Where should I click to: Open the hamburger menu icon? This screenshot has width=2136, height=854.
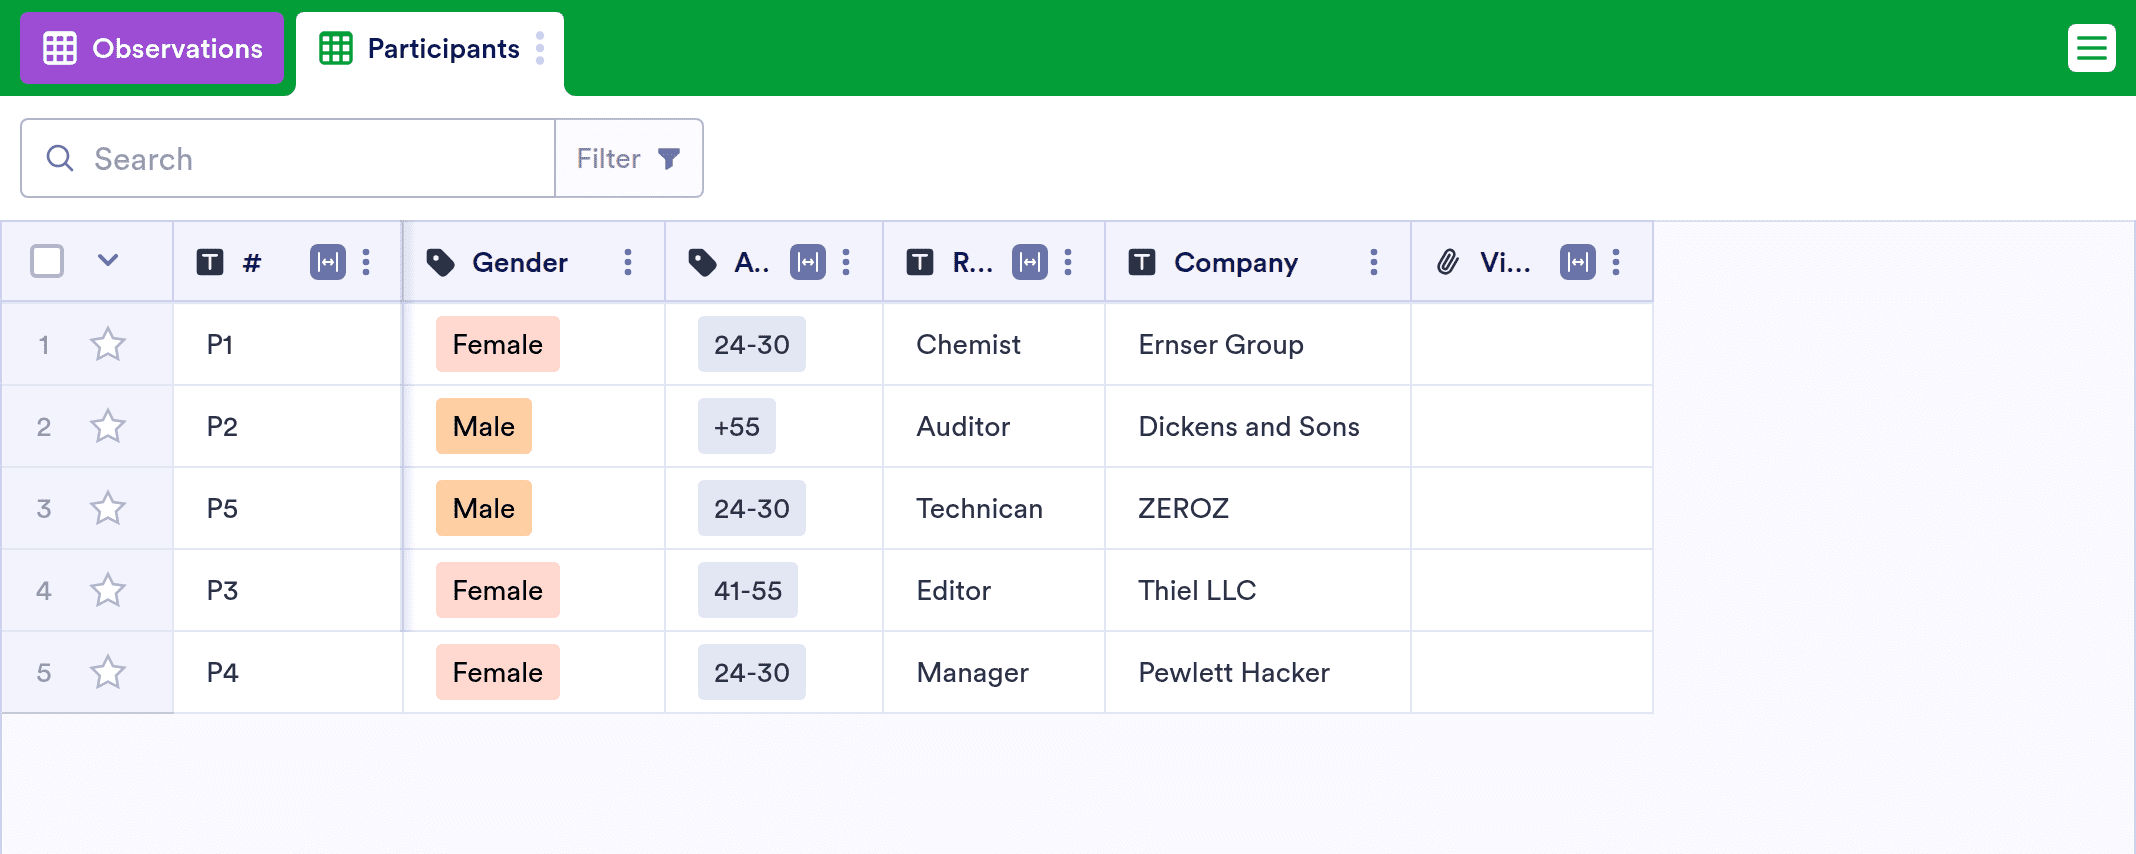coord(2091,48)
